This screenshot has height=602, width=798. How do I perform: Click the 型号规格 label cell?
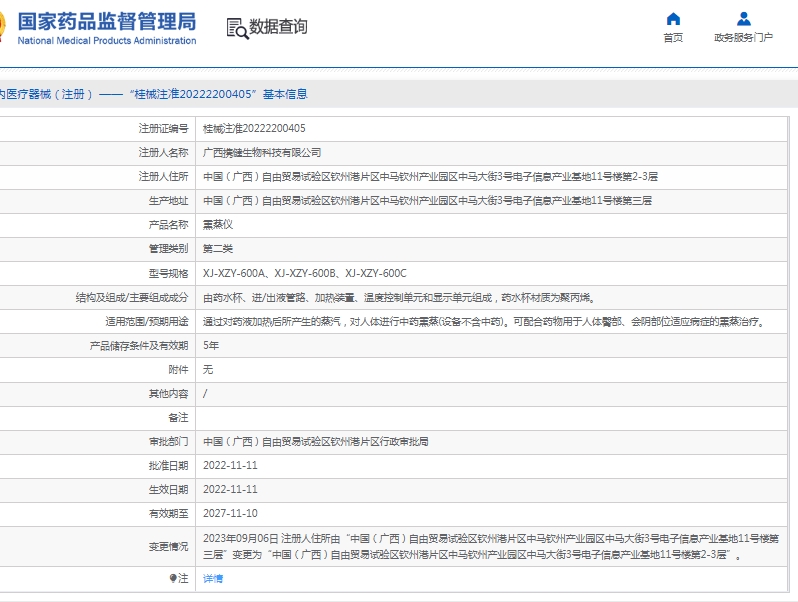[x=97, y=273]
